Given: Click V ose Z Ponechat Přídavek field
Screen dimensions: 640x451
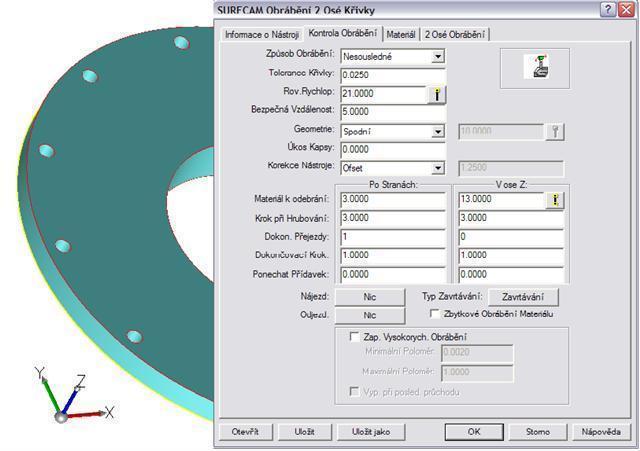Looking at the screenshot, I should 511,274.
